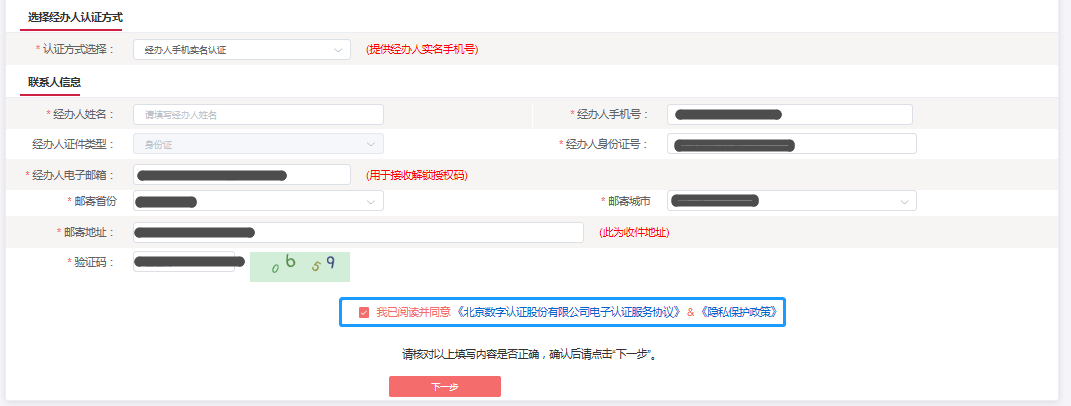Focus the 邮寄地址 text field
The height and width of the screenshot is (406, 1071).
click(357, 232)
